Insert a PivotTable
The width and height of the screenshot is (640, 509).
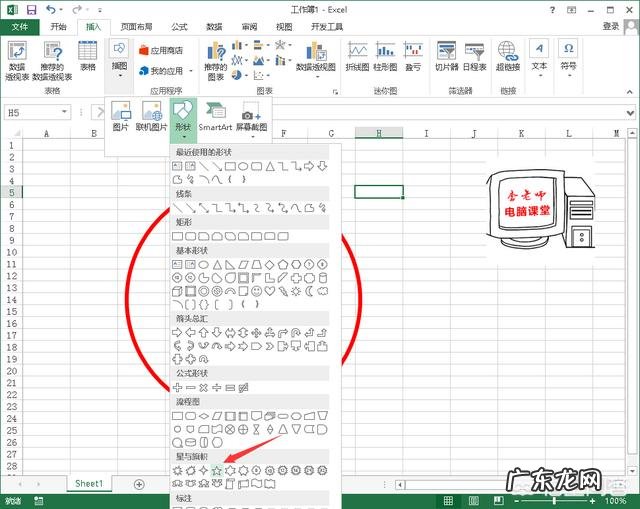[17, 61]
